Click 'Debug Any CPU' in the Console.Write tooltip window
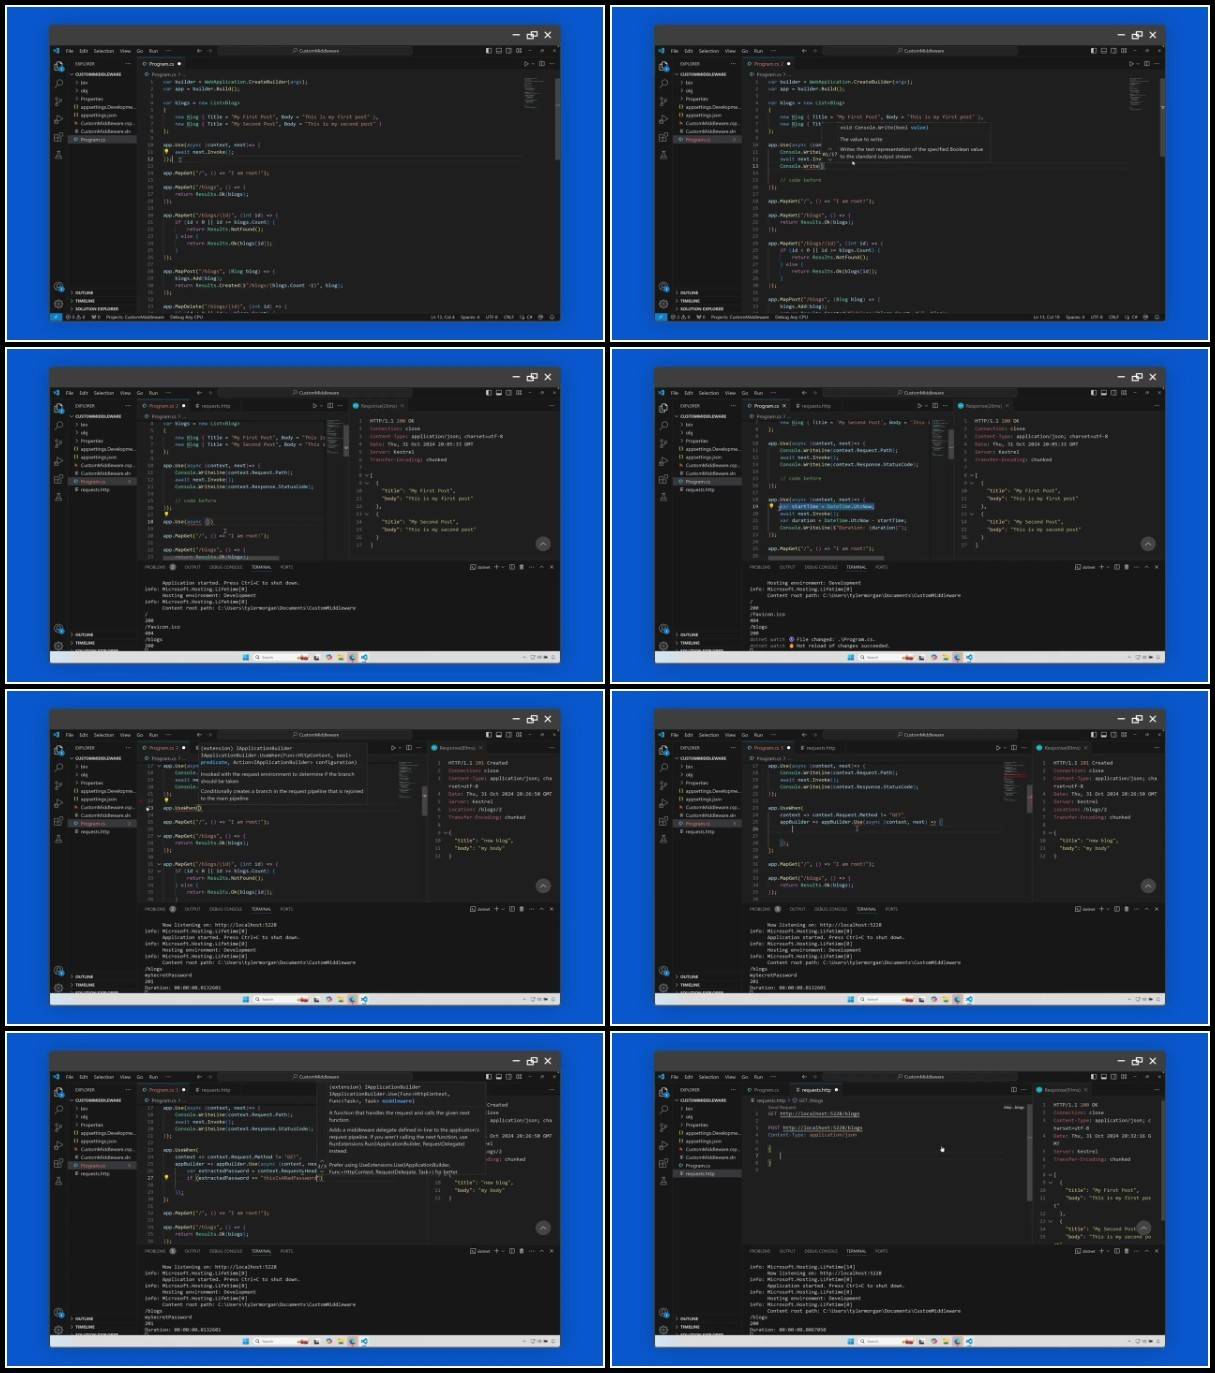 point(791,317)
